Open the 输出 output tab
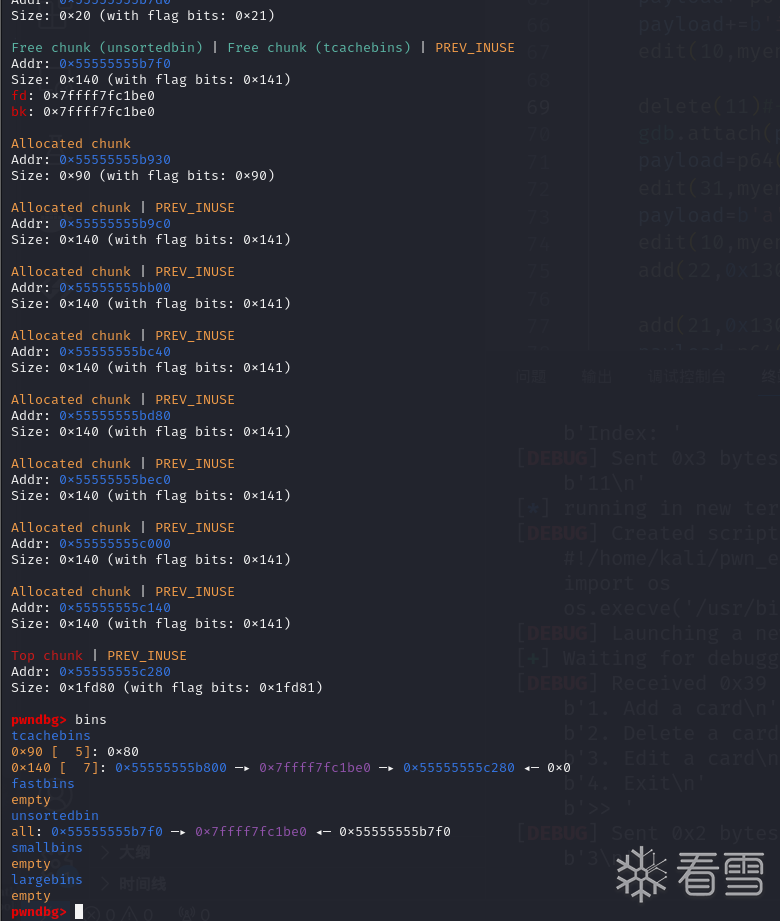The image size is (780, 921). click(x=597, y=376)
